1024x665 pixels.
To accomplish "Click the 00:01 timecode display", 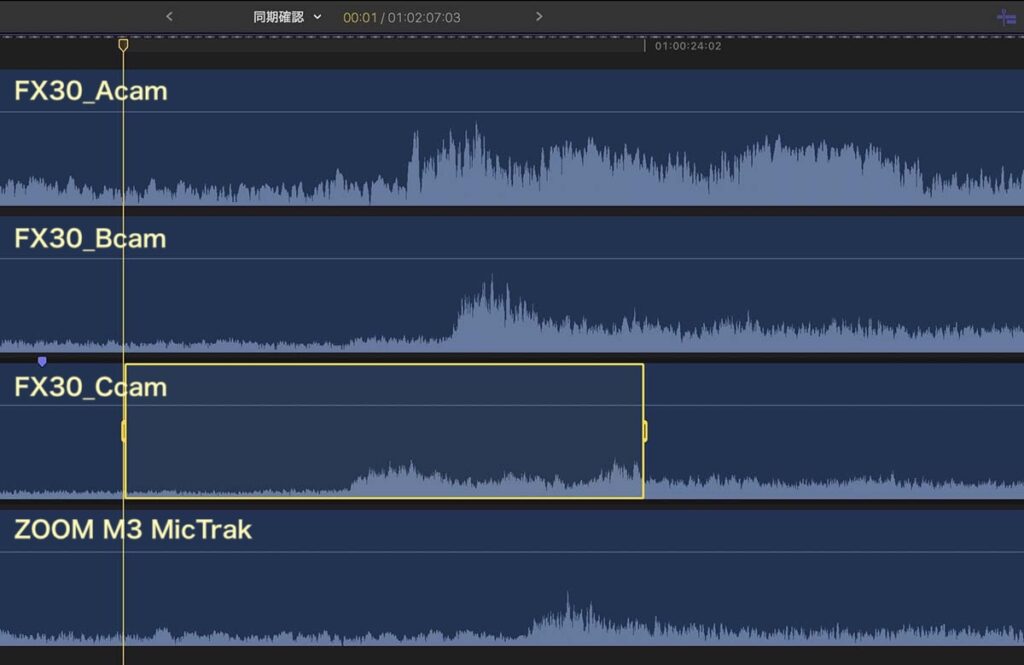I will 360,18.
